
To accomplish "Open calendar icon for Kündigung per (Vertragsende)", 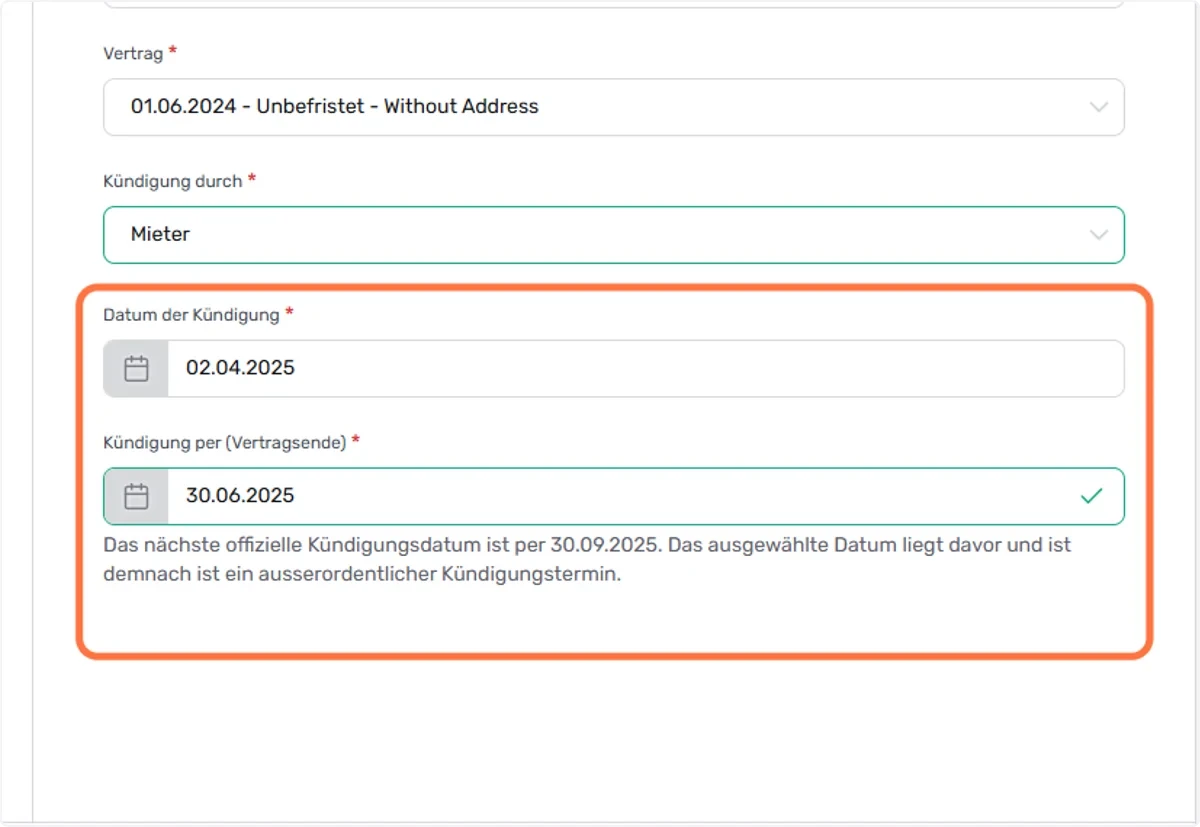I will (136, 496).
